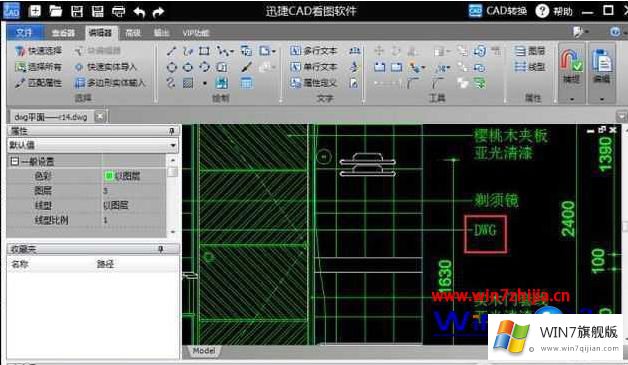This screenshot has height=365, width=628.
Task: Switch to the VIP功能 ribbon tab
Action: click(196, 33)
